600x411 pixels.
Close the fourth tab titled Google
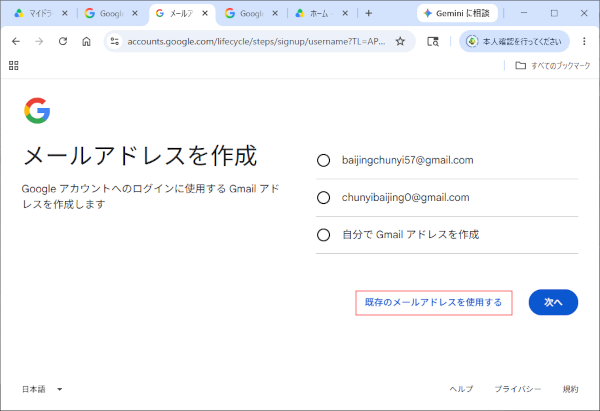coord(275,13)
